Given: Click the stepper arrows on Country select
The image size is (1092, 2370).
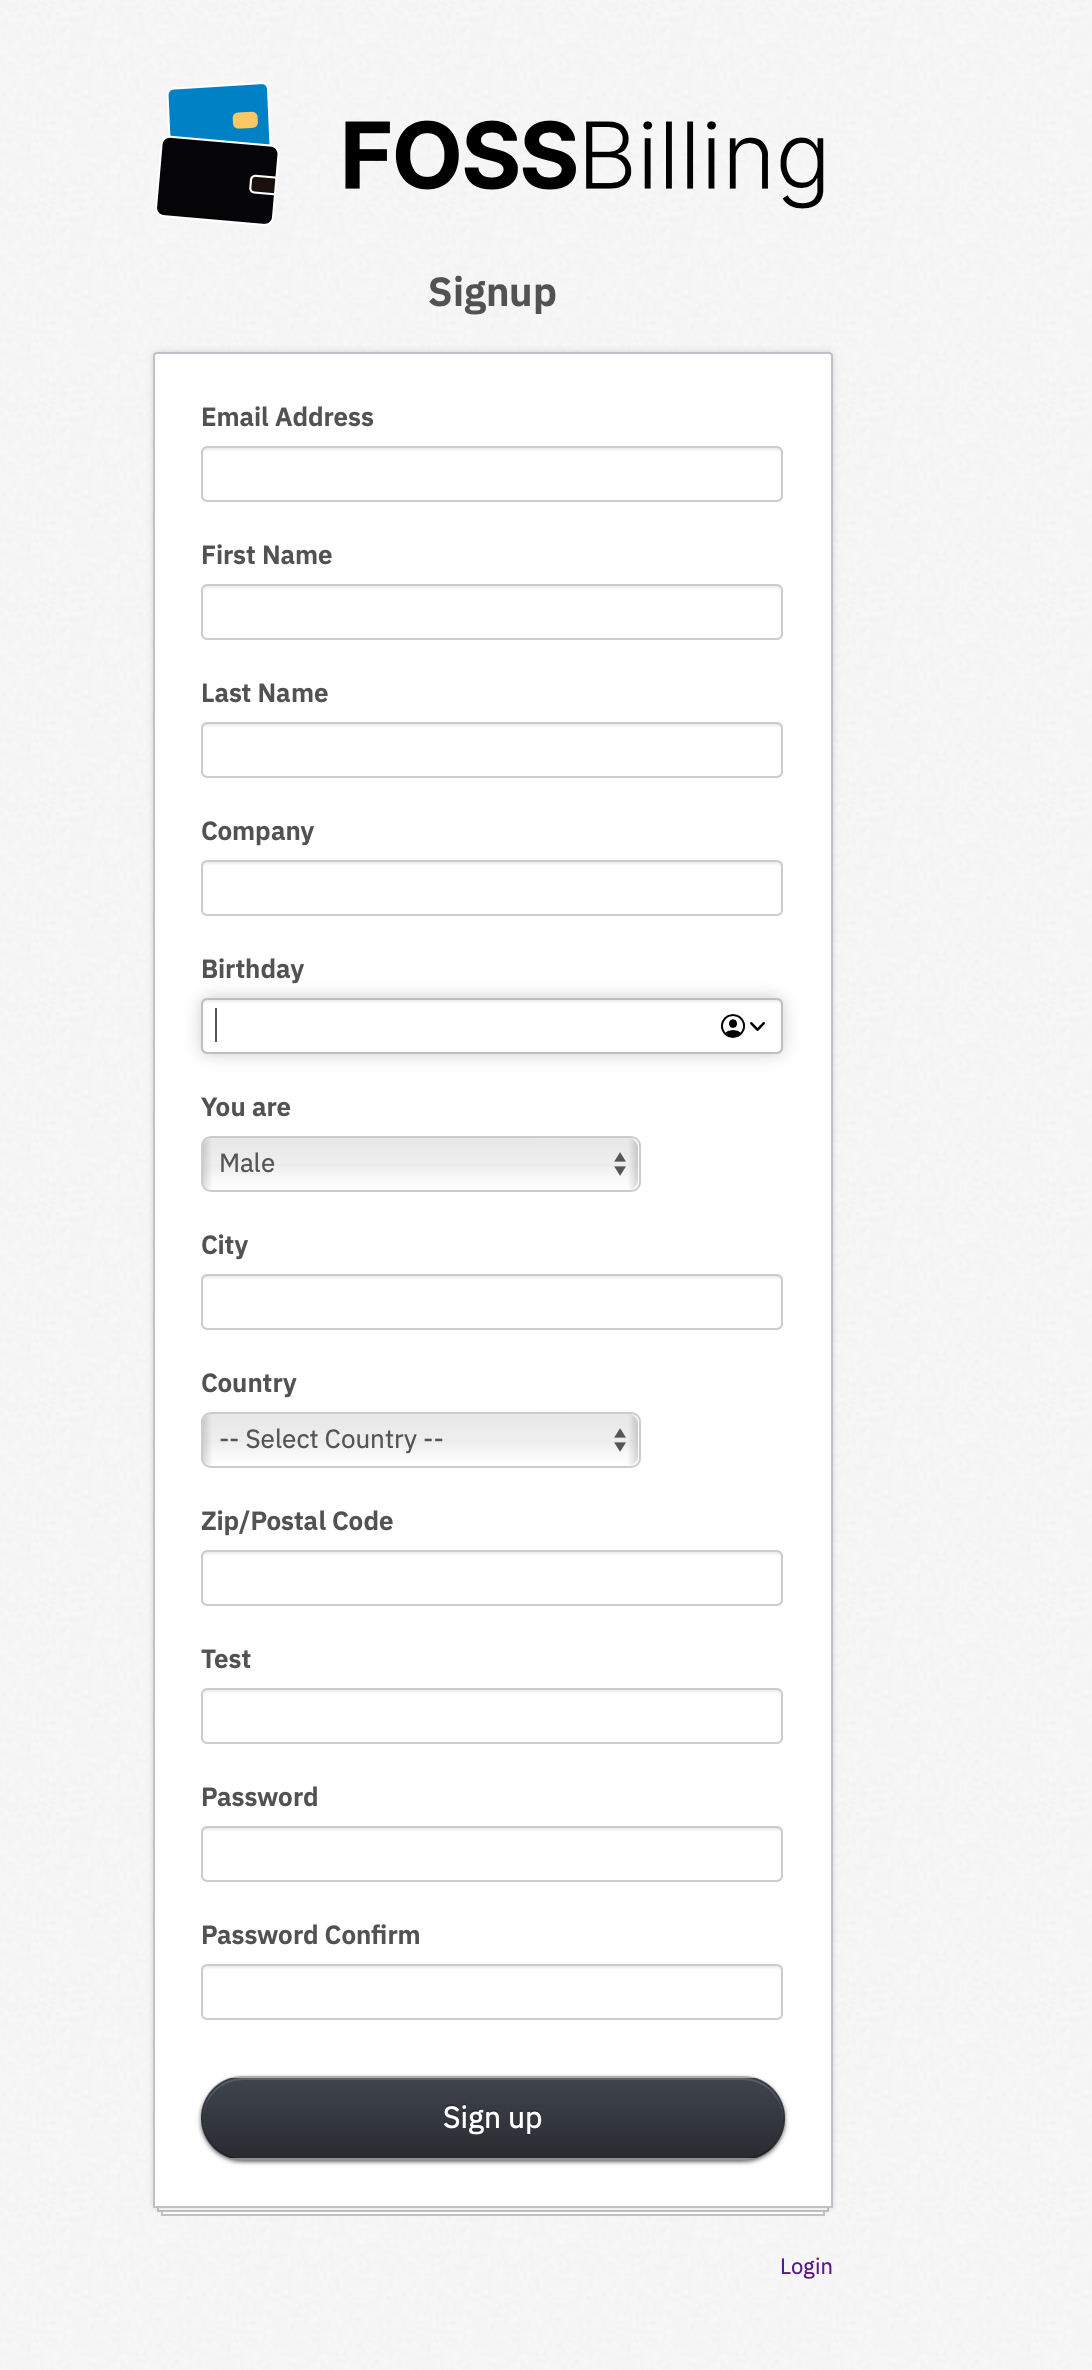Looking at the screenshot, I should (622, 1439).
